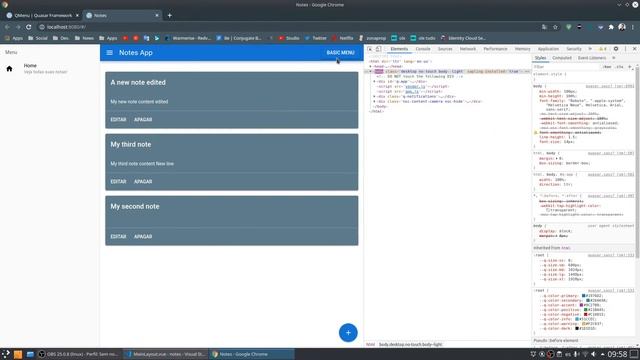The height and width of the screenshot is (360, 640).
Task: Show more DevTools tabs with the chevron
Action: point(590,49)
